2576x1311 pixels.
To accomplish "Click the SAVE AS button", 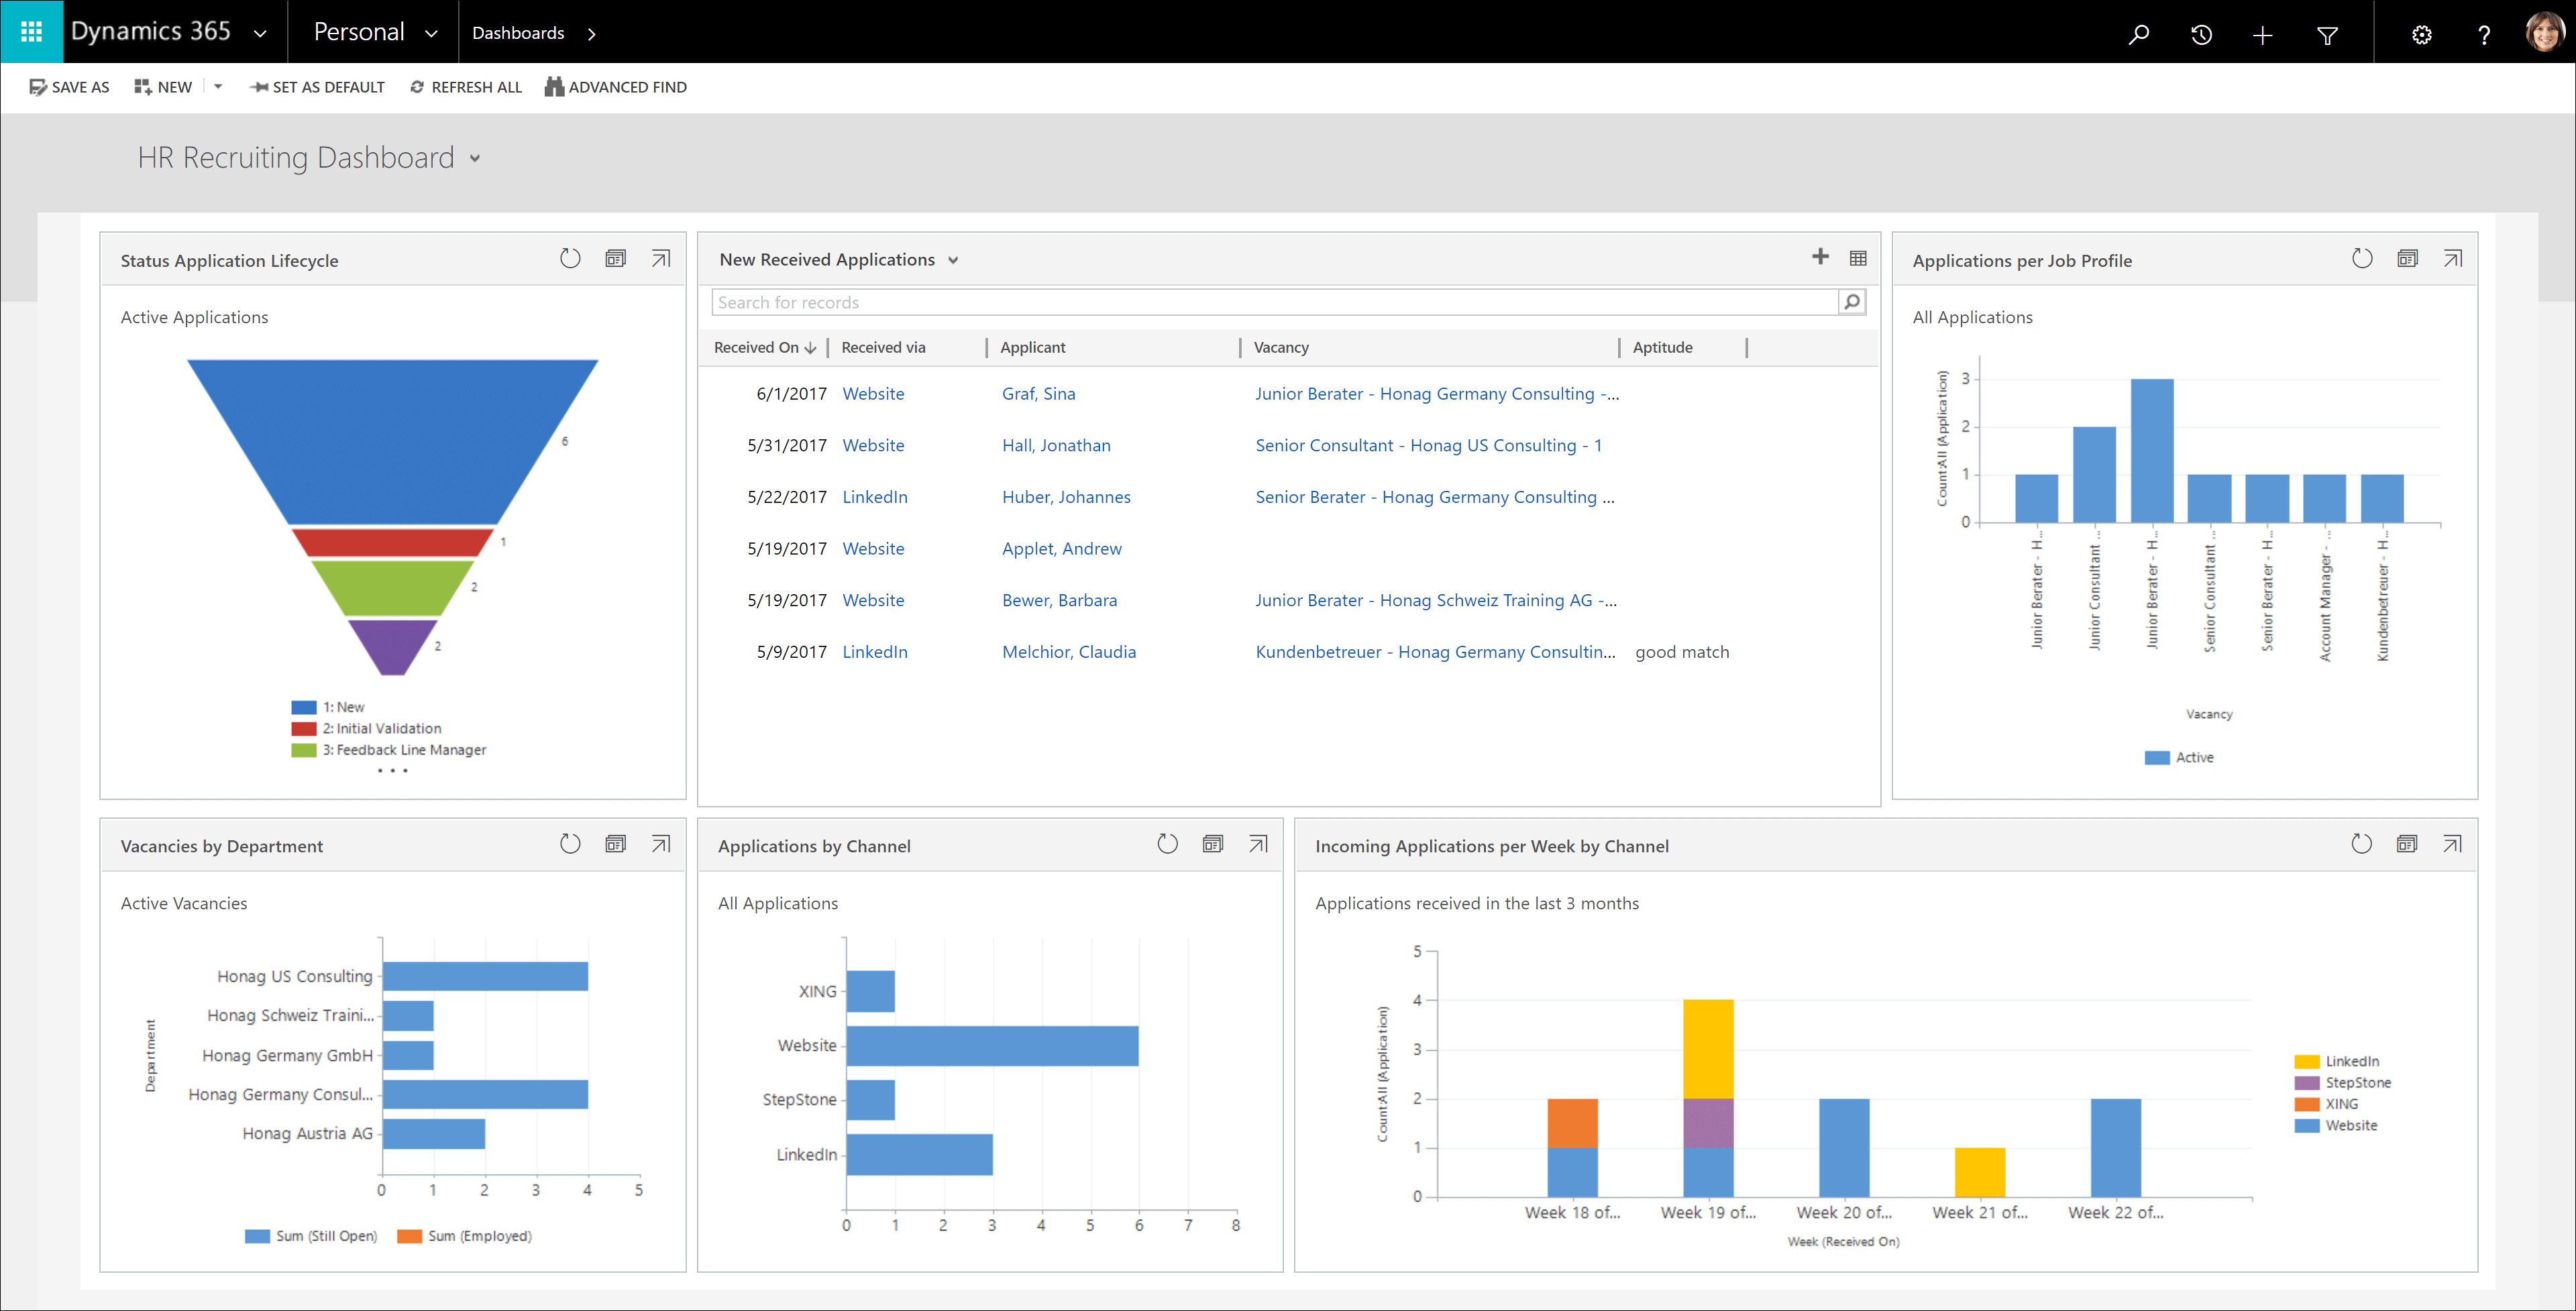I will (x=69, y=86).
